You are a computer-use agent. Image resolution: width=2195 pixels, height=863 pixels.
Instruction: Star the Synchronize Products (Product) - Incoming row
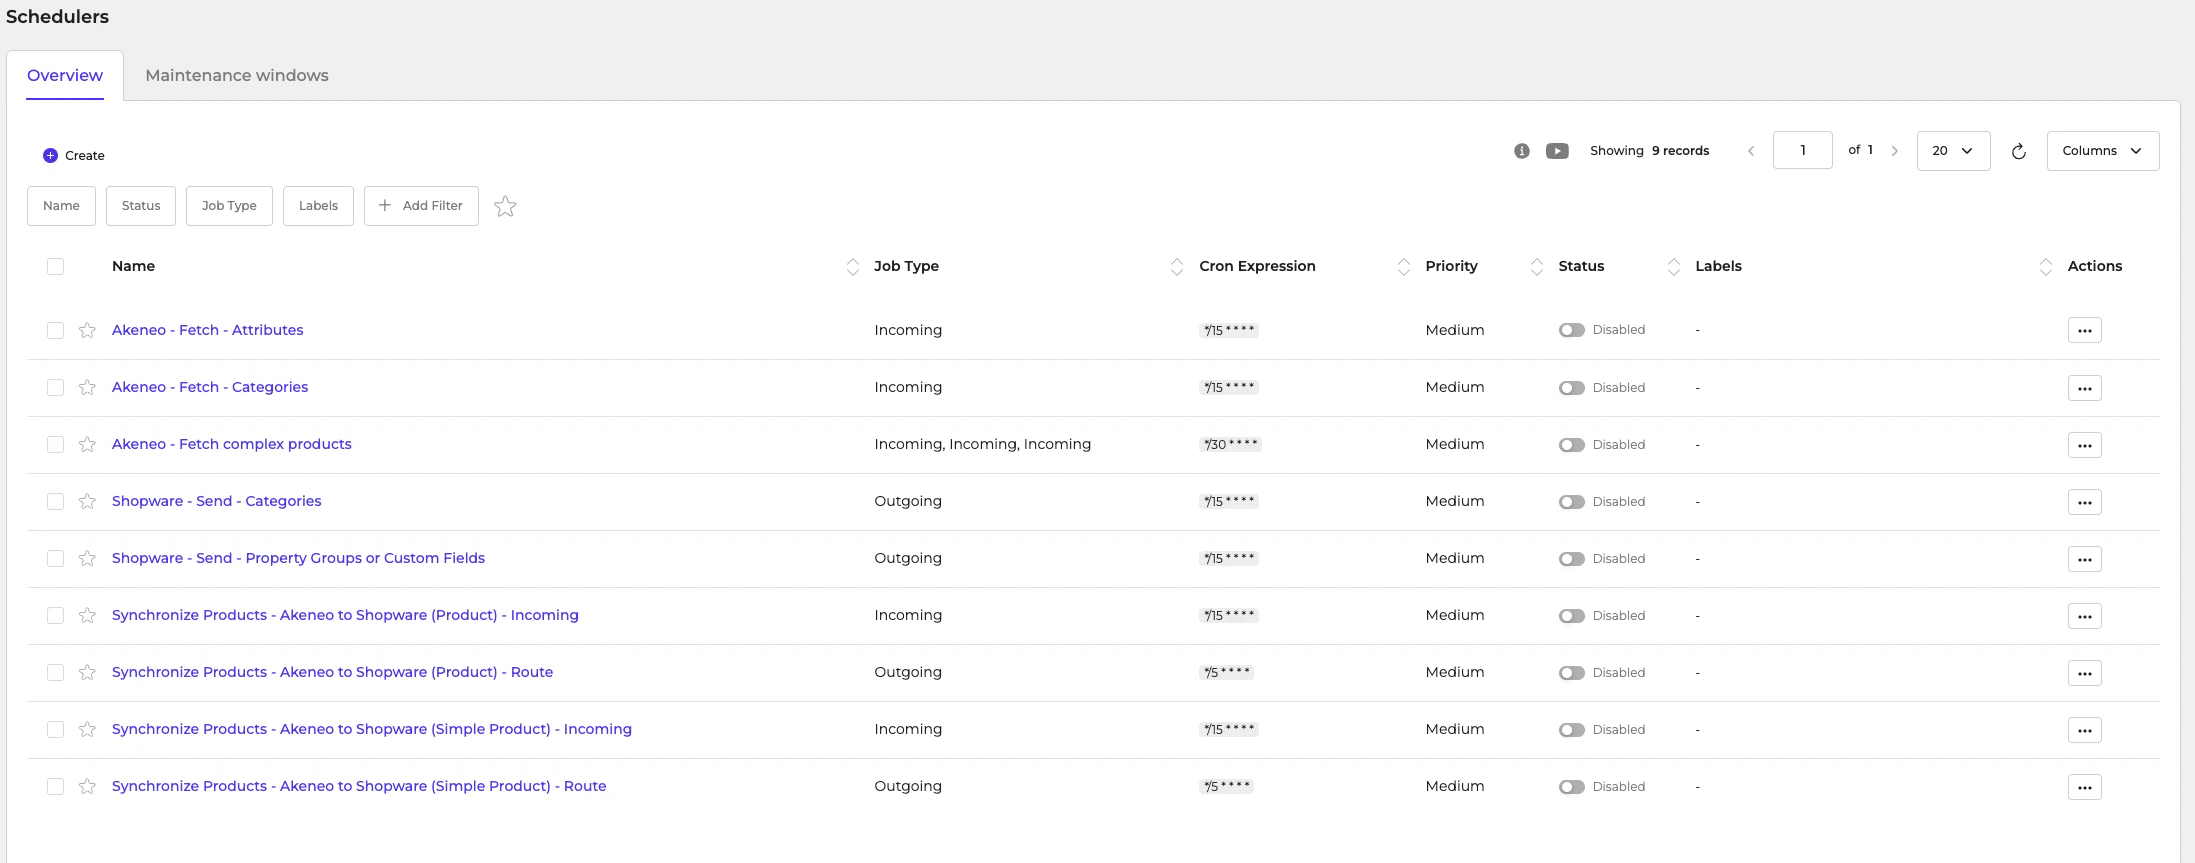[87, 615]
